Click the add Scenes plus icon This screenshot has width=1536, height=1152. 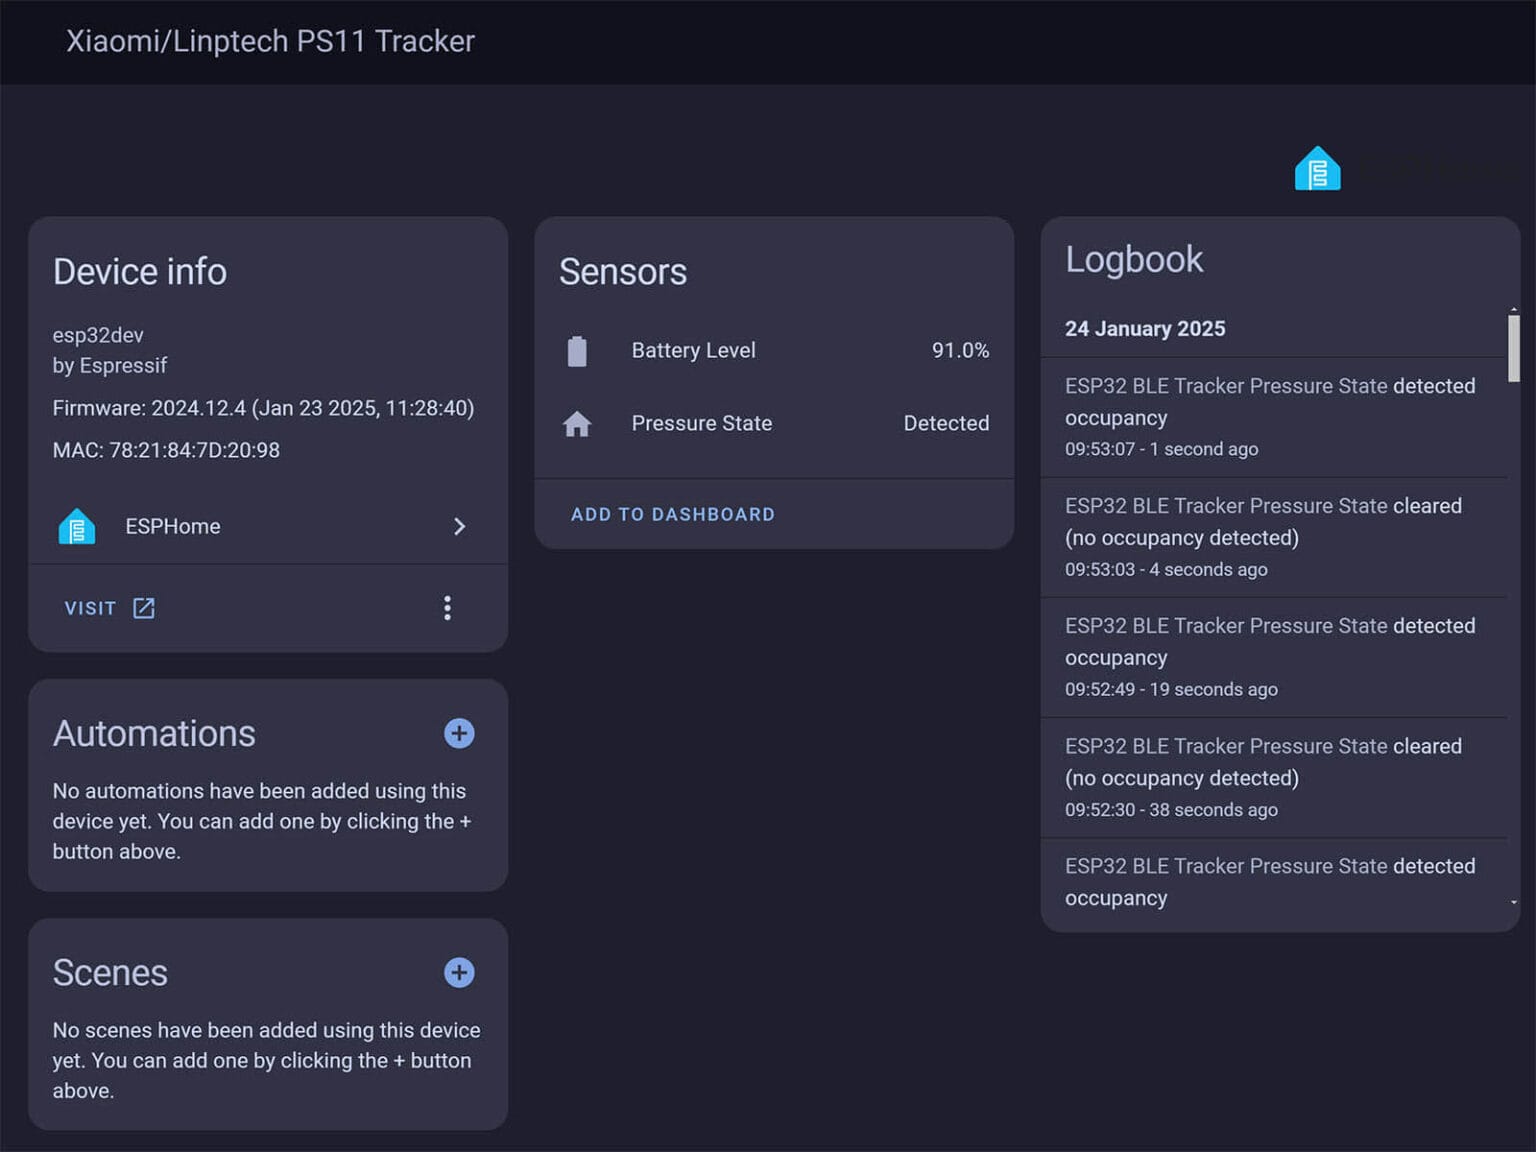(x=459, y=972)
